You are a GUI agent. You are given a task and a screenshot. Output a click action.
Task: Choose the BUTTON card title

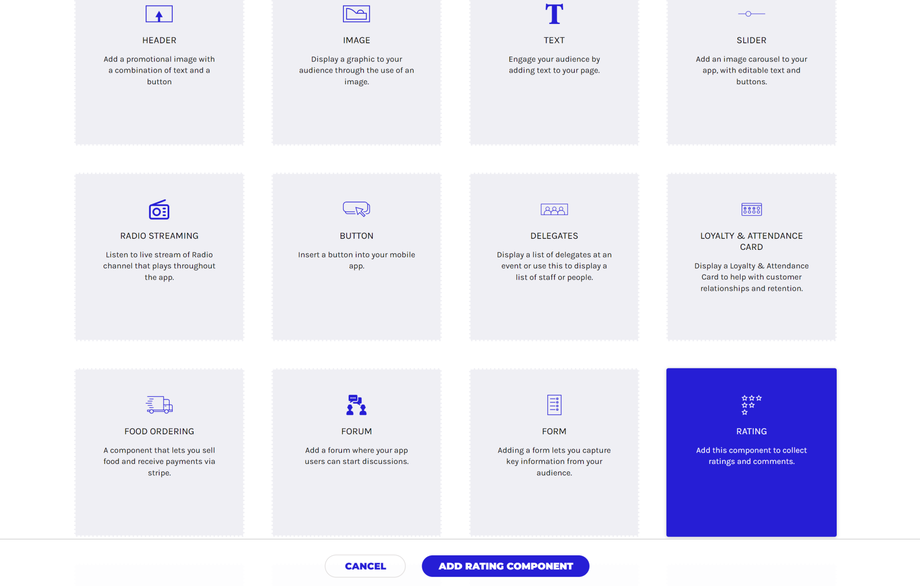(x=356, y=236)
